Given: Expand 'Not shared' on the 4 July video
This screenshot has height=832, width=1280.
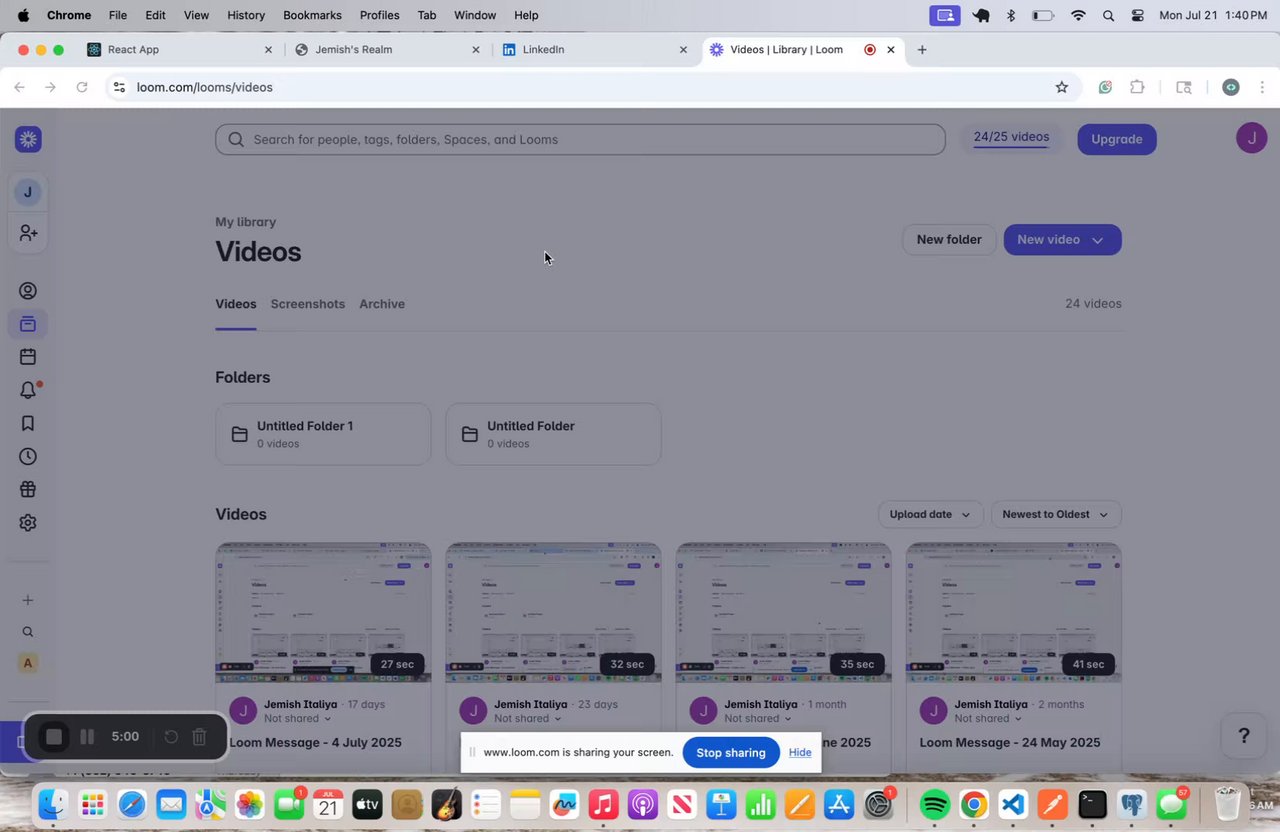Looking at the screenshot, I should tap(298, 718).
